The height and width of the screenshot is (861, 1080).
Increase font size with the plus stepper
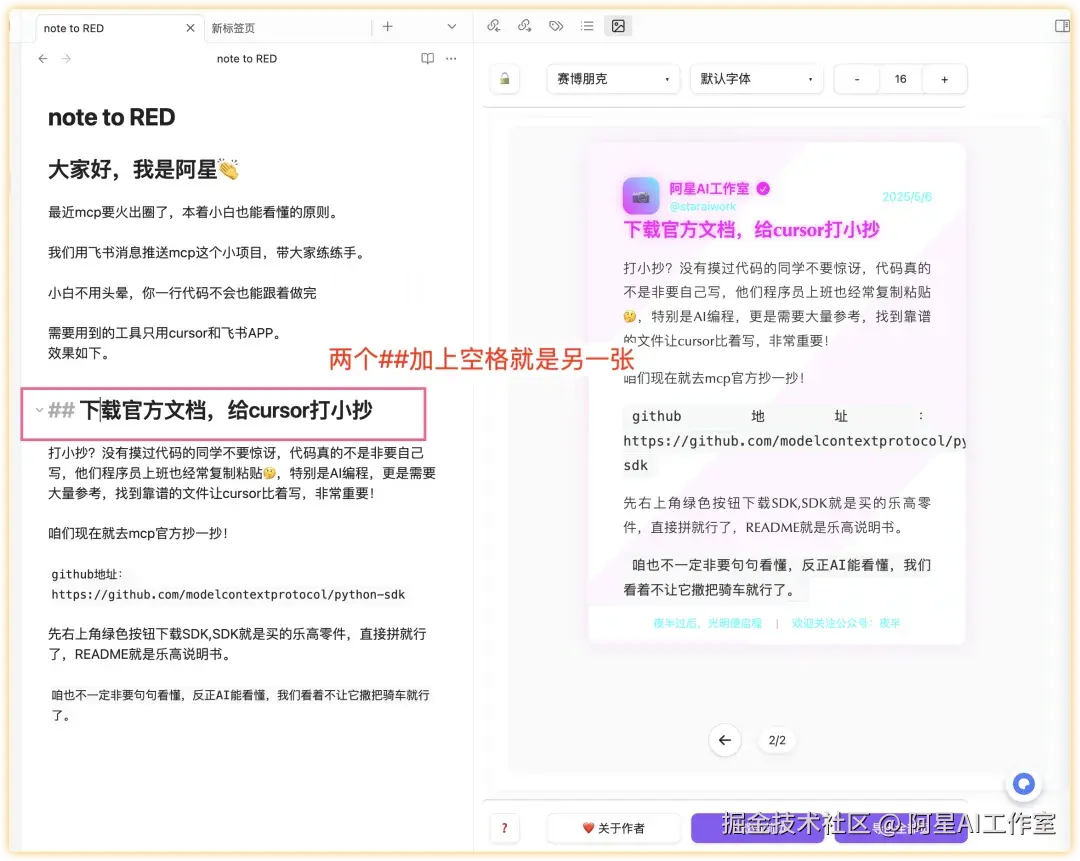coord(944,78)
